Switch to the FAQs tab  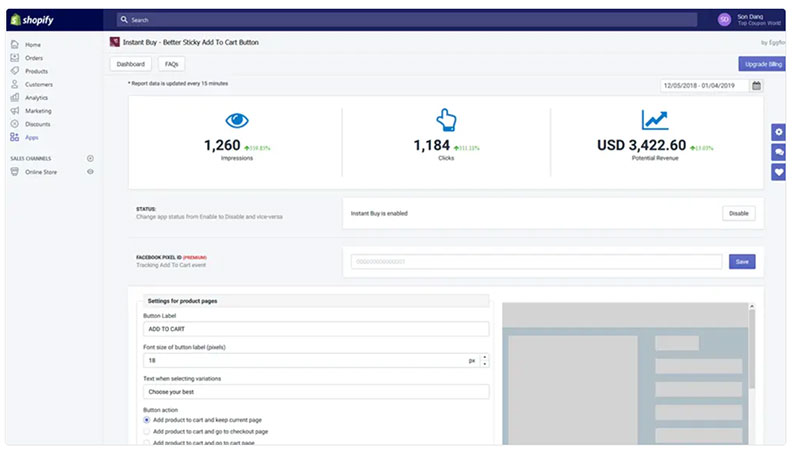pos(171,64)
